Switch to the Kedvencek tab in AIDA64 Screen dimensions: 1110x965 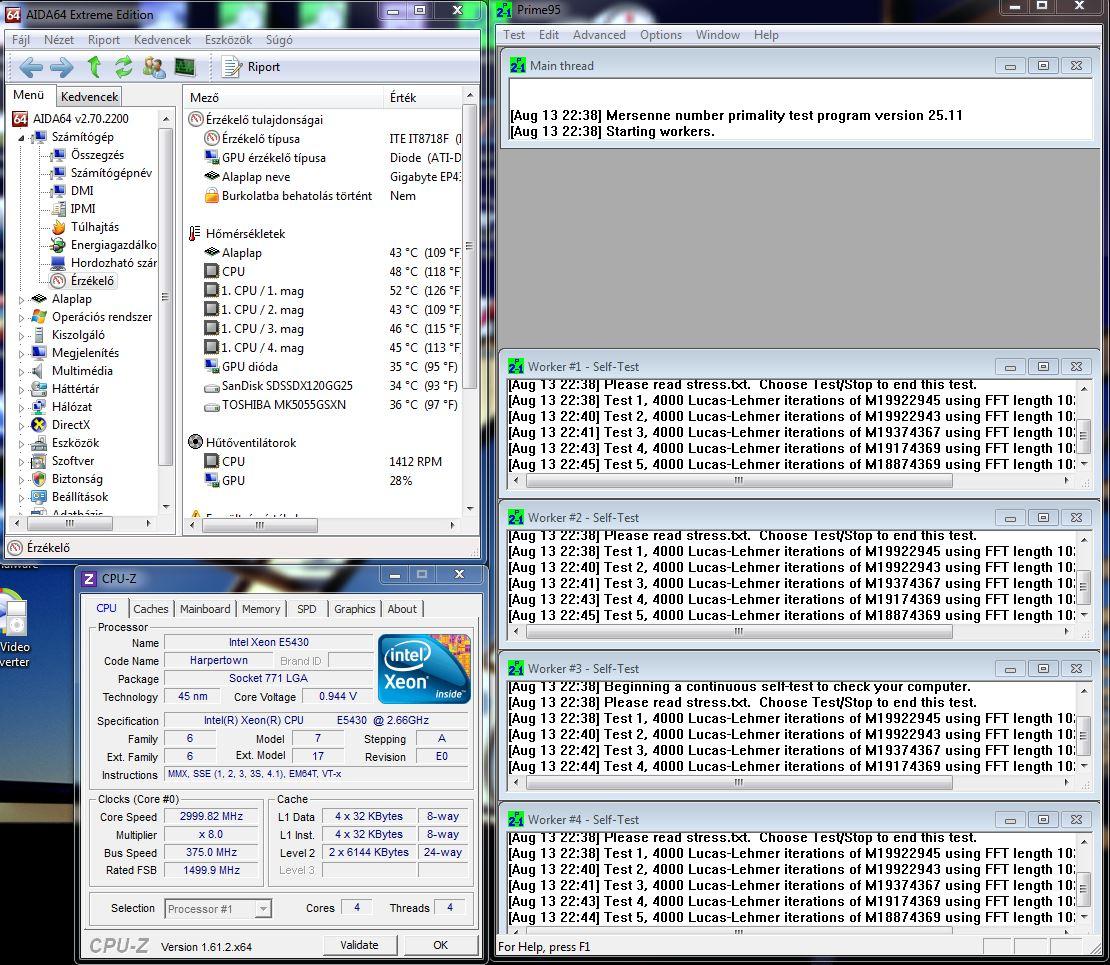point(89,96)
